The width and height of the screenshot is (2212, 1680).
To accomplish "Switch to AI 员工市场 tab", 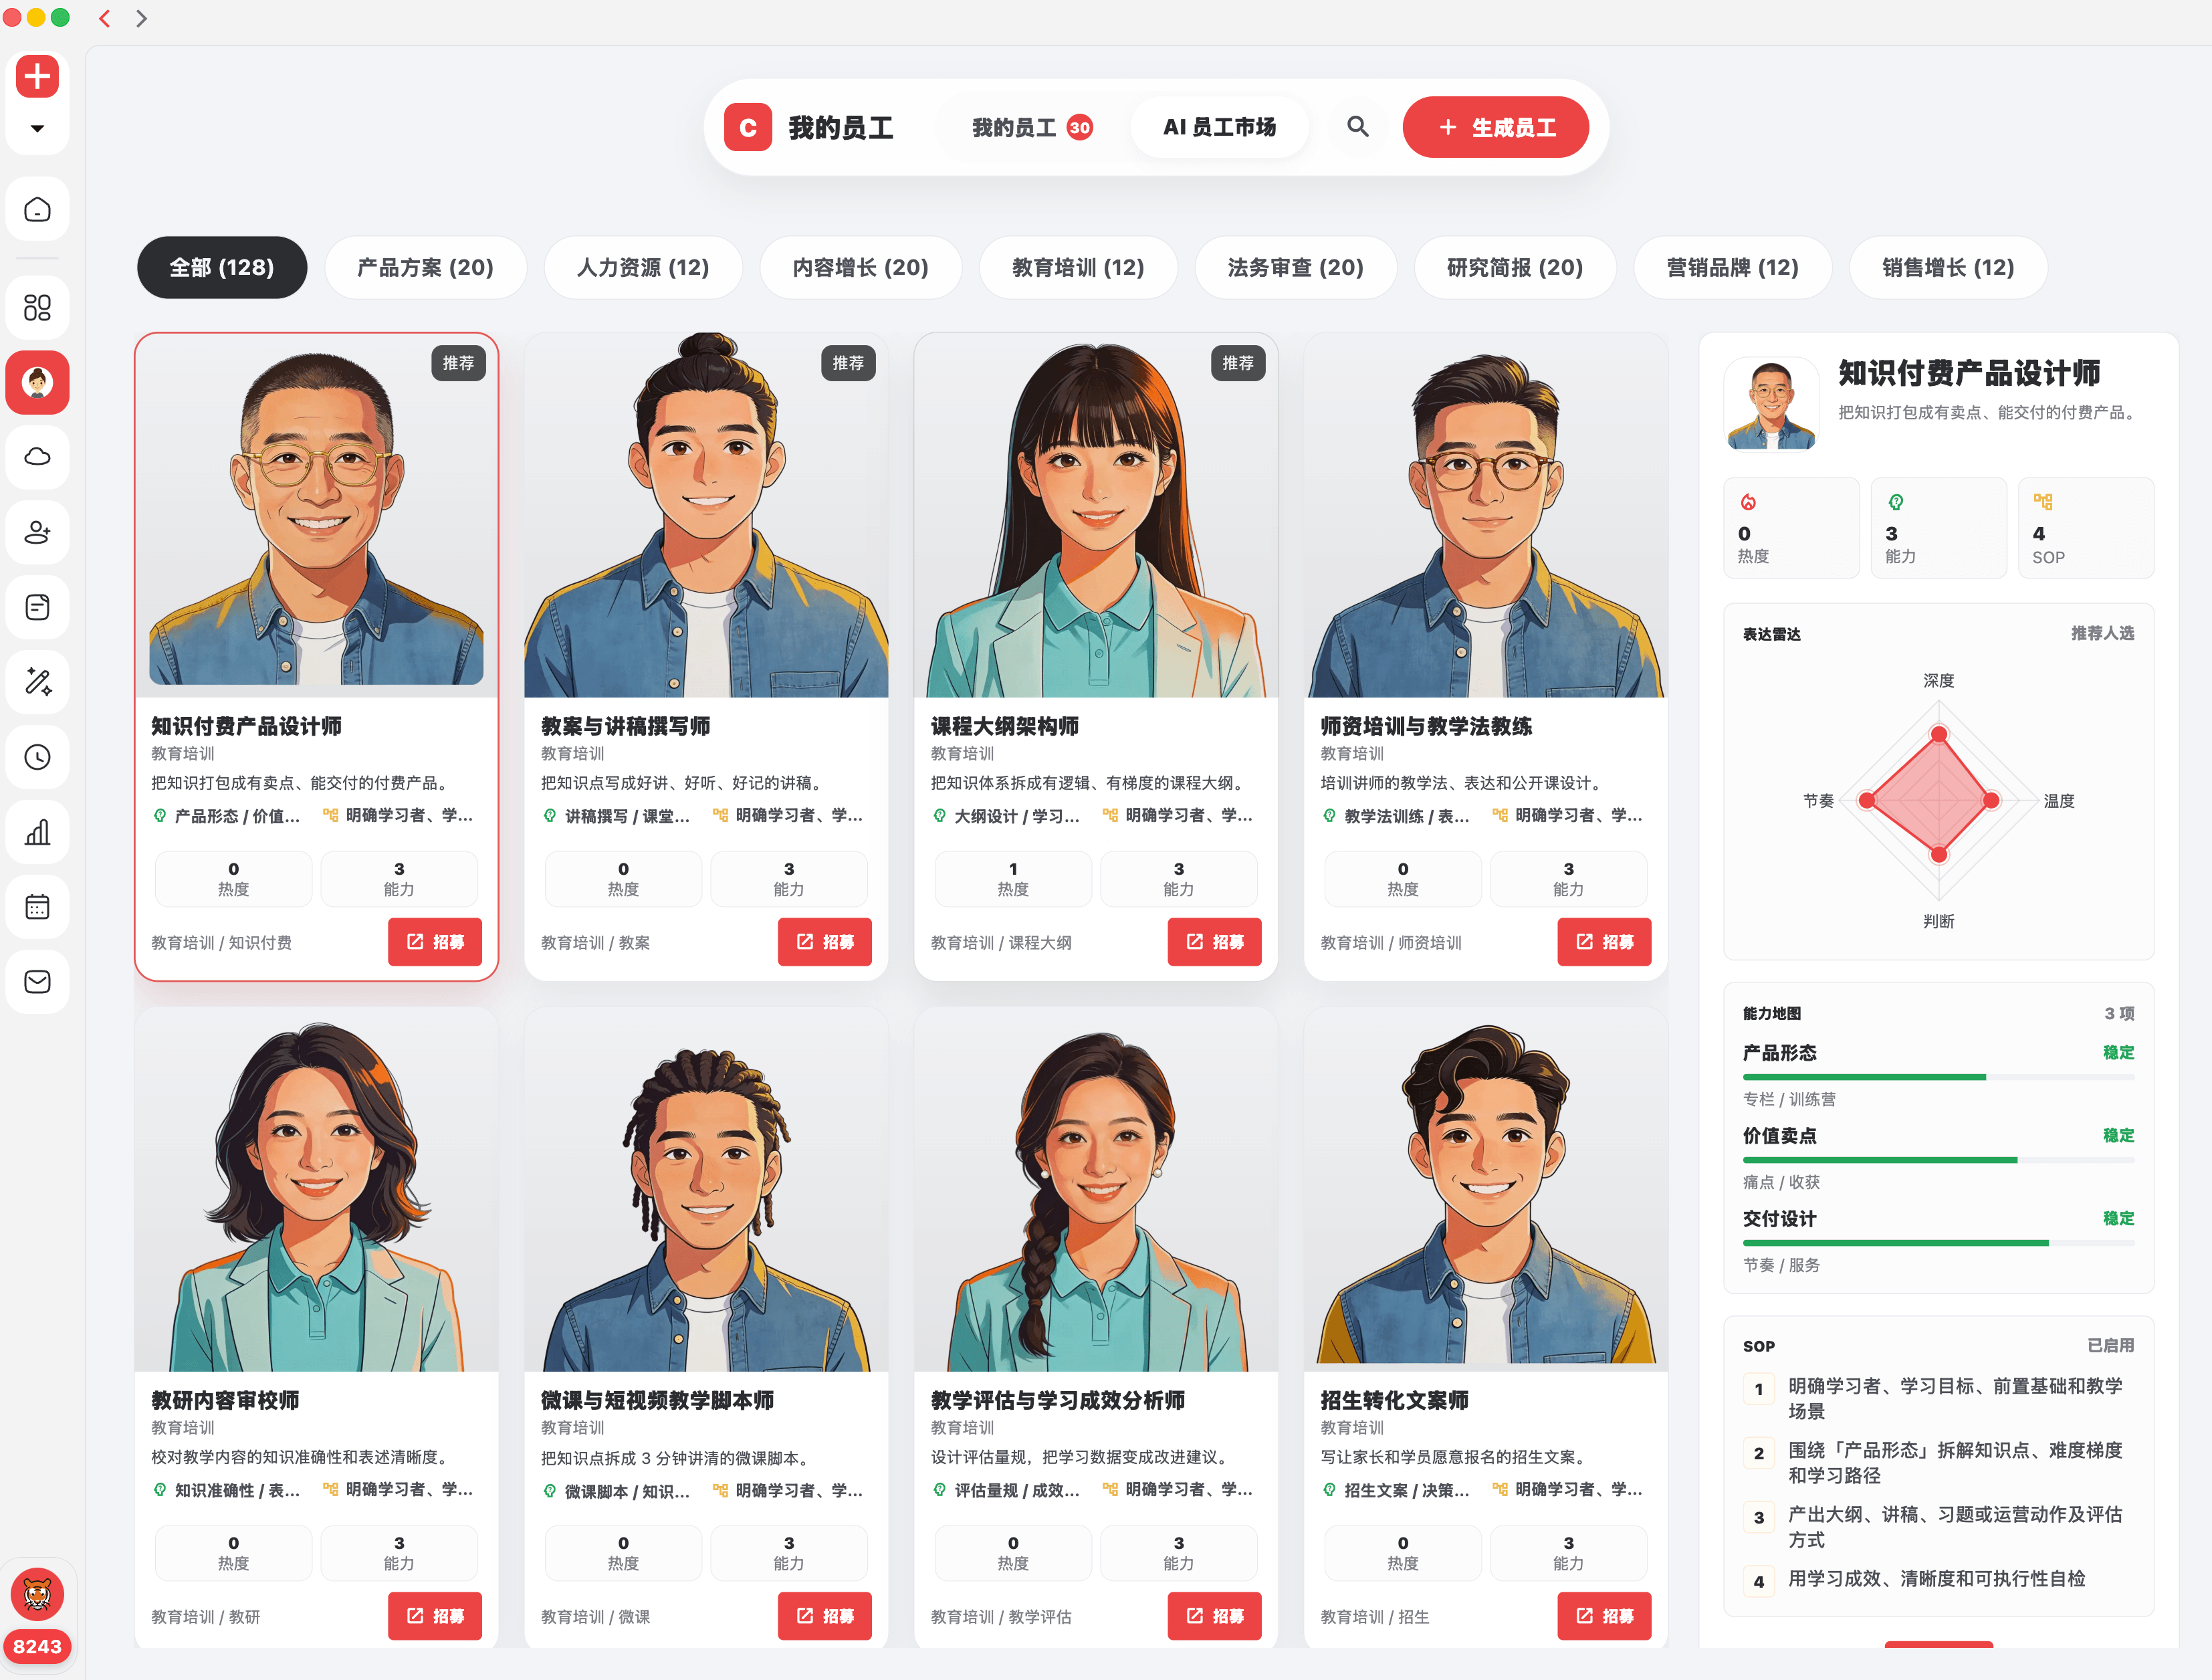I will [x=1219, y=127].
